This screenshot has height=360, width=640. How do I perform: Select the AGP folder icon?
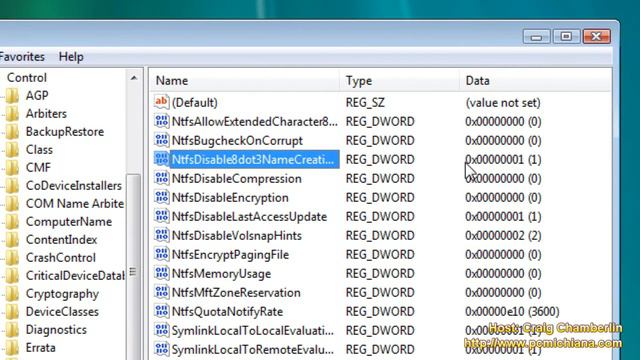(12, 96)
